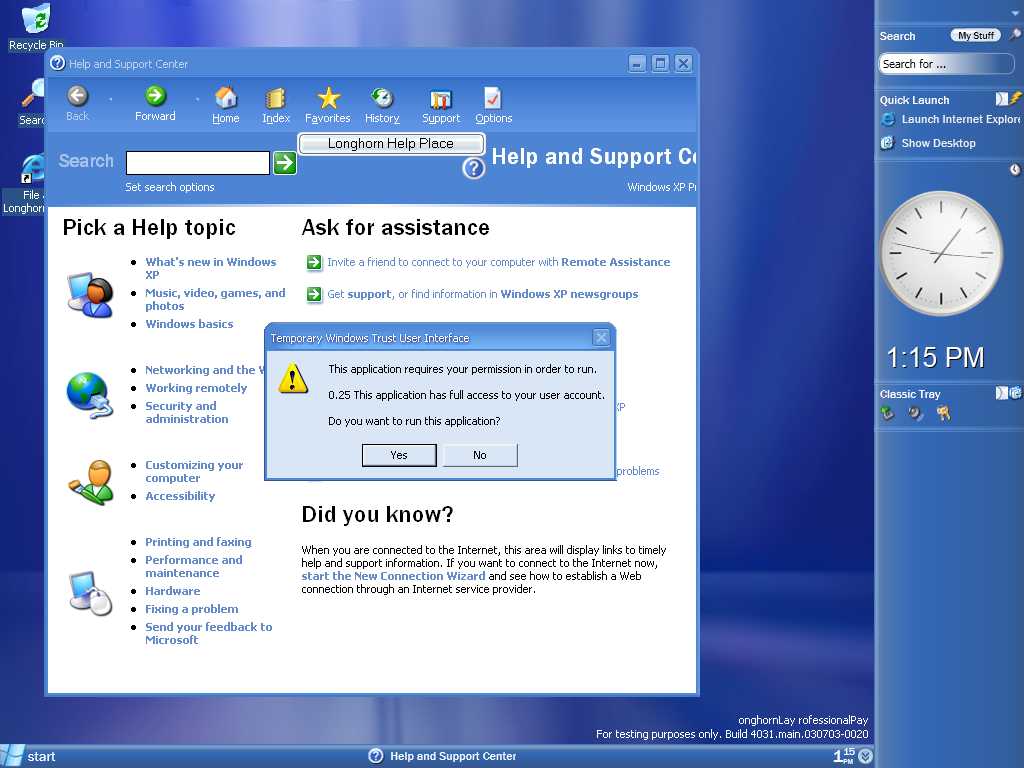1024x768 pixels.
Task: Open the sidebar menu arrow at top
Action: (x=1015, y=12)
